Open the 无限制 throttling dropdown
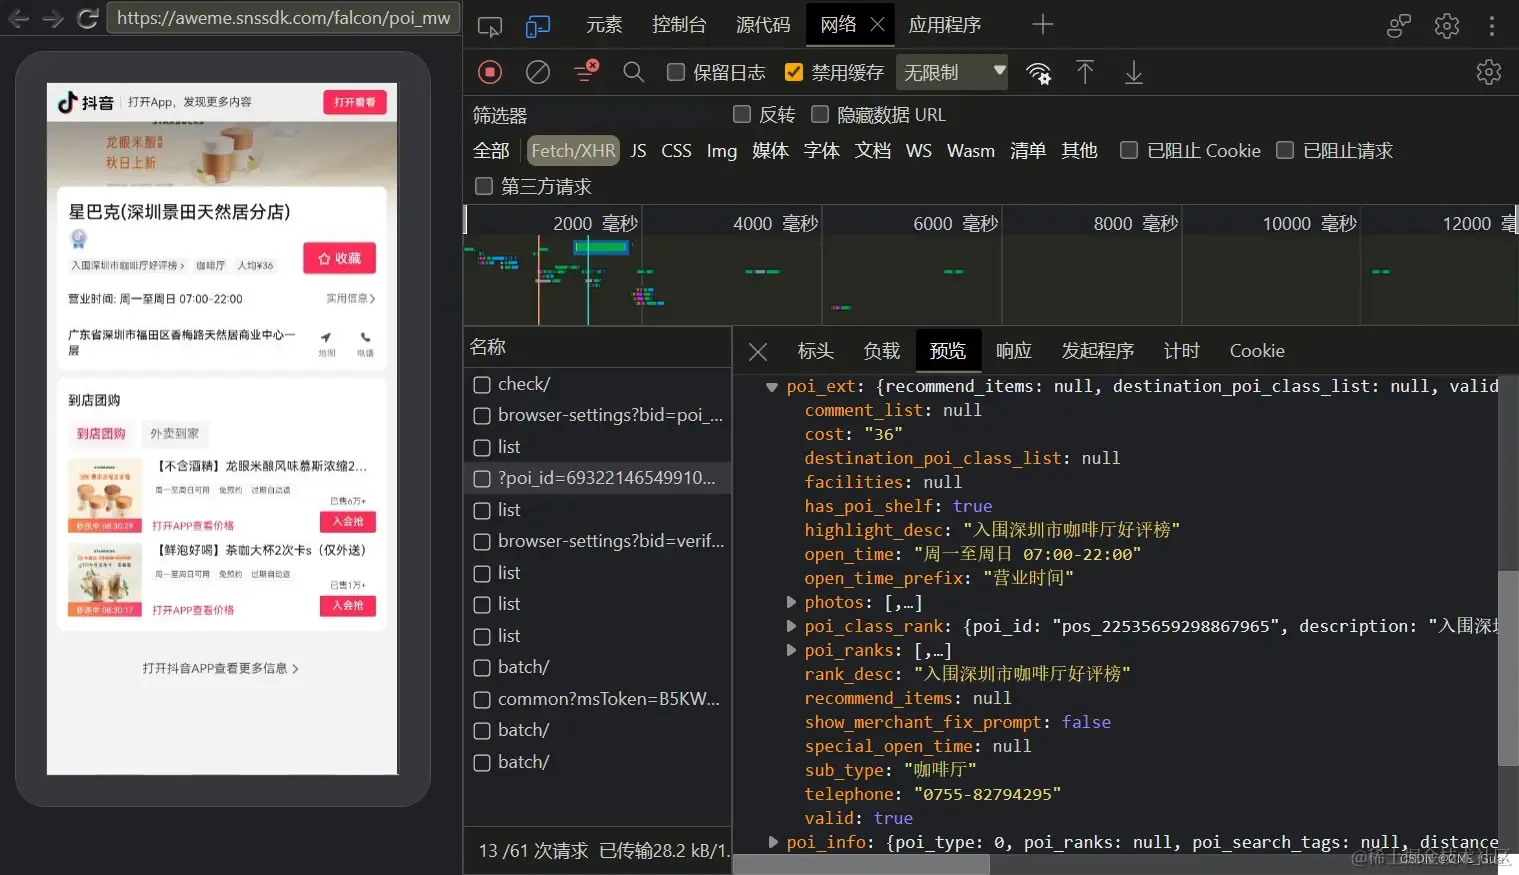Image resolution: width=1519 pixels, height=875 pixels. coord(953,72)
